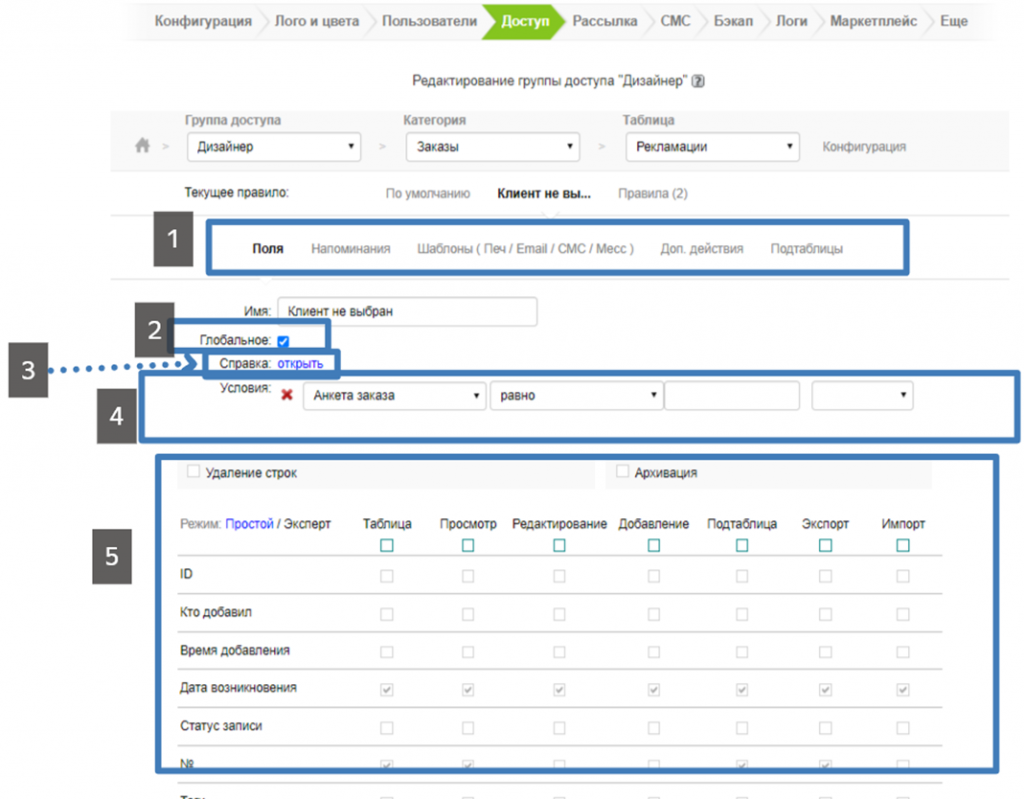
Task: Open the Напоминания tab
Action: [x=350, y=249]
